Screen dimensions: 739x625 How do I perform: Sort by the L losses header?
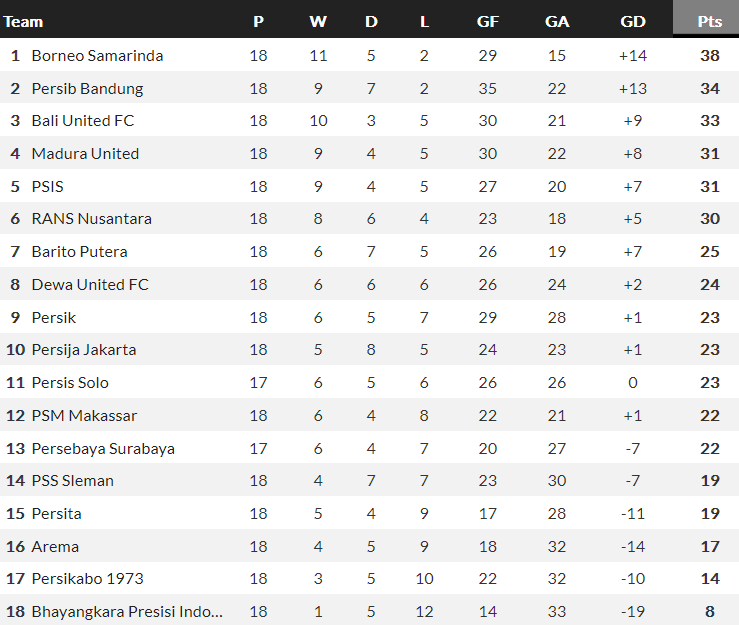(424, 21)
